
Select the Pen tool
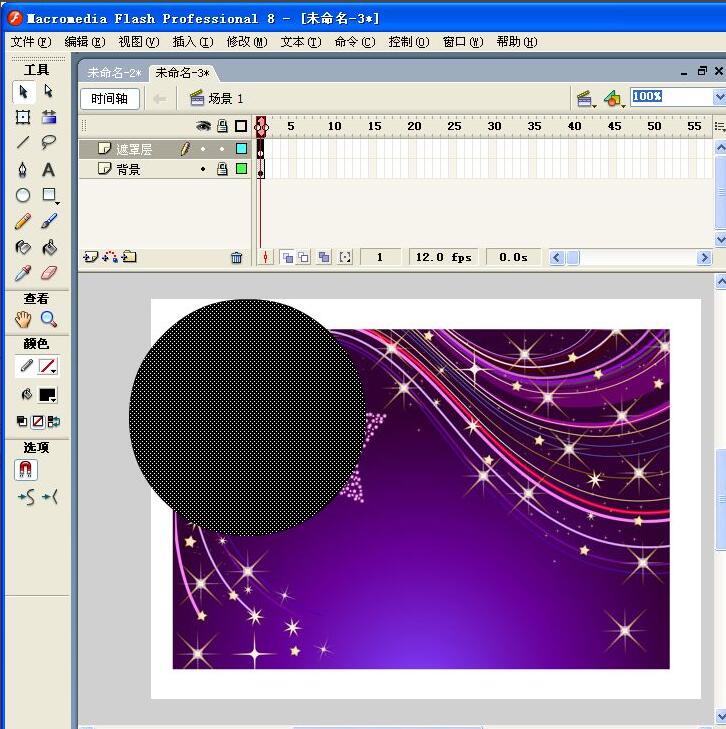23,170
